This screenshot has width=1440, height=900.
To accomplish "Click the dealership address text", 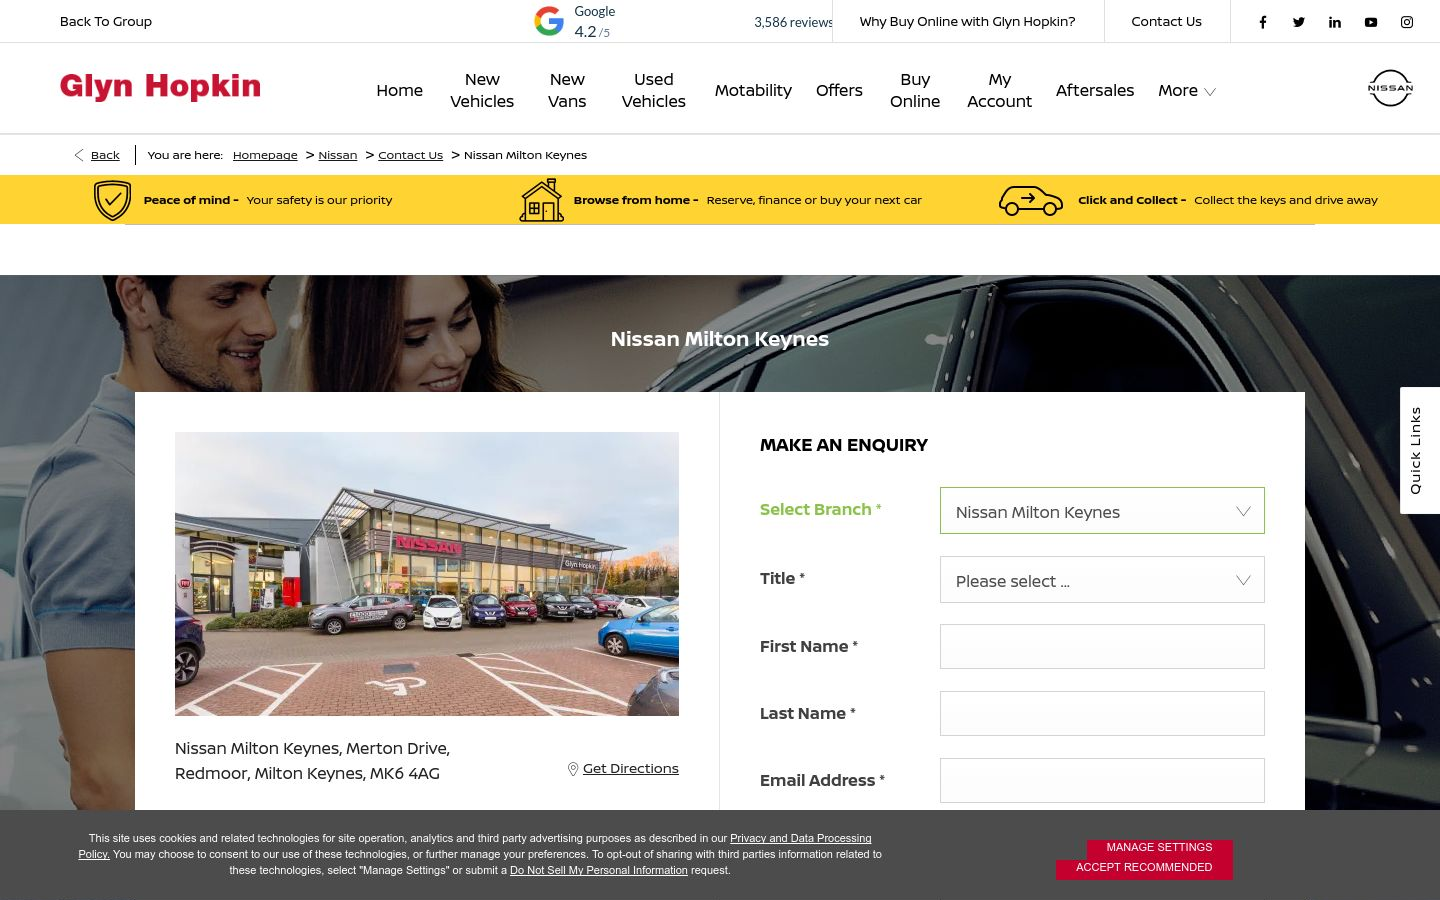I will pos(312,761).
